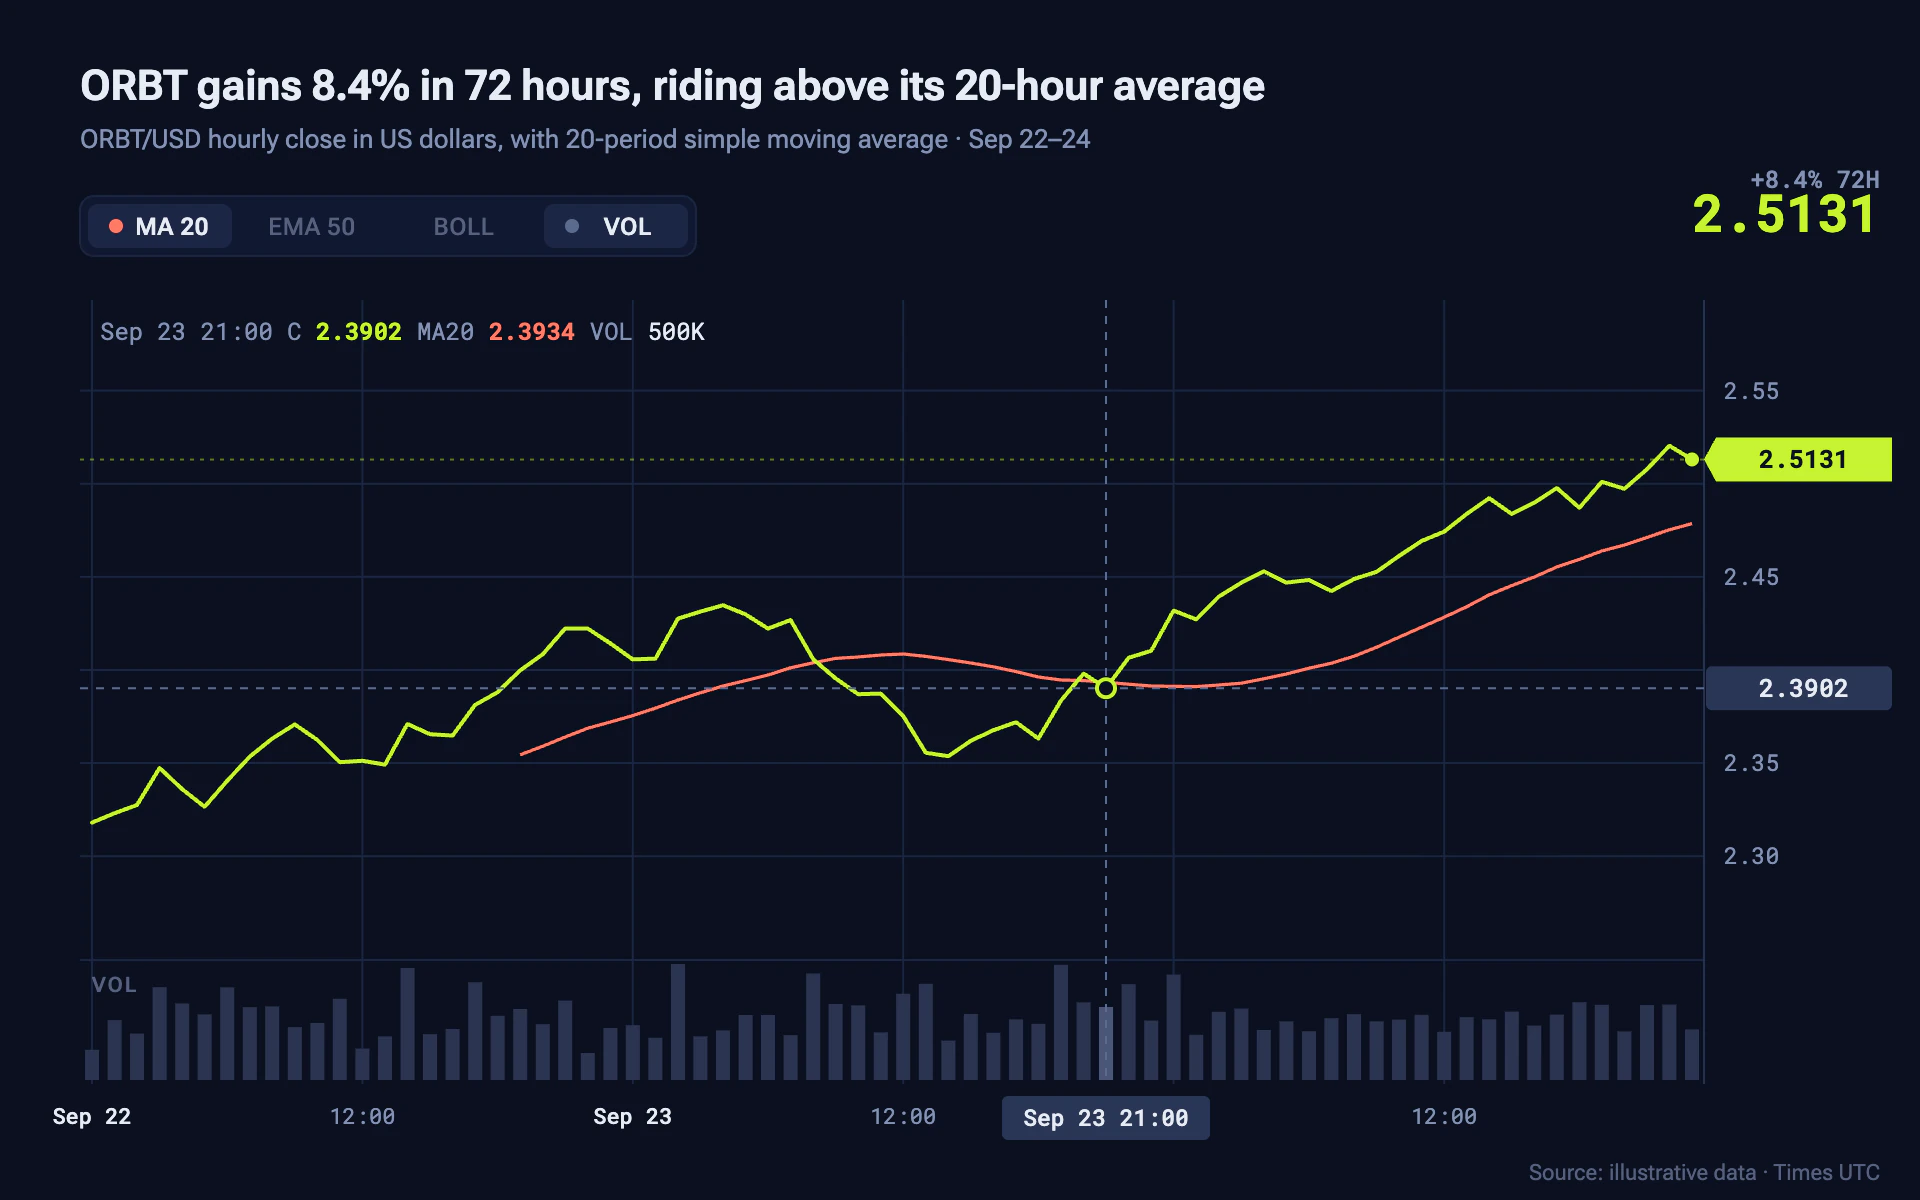Click the Sep 23 21:00 time axis label
Image resolution: width=1920 pixels, height=1200 pixels.
click(1106, 1118)
